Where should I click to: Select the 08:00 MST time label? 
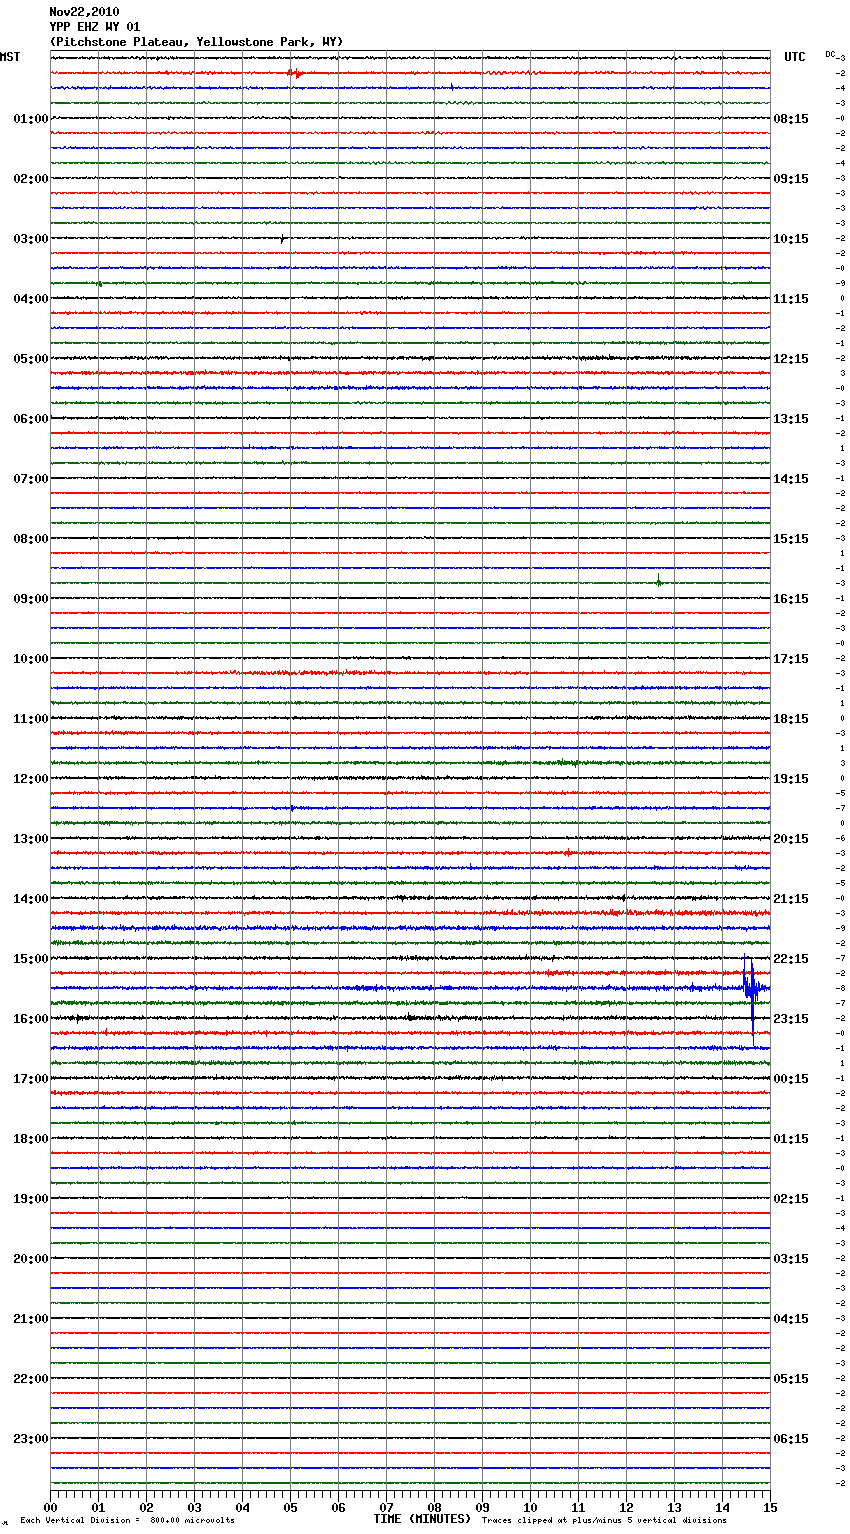coord(30,539)
